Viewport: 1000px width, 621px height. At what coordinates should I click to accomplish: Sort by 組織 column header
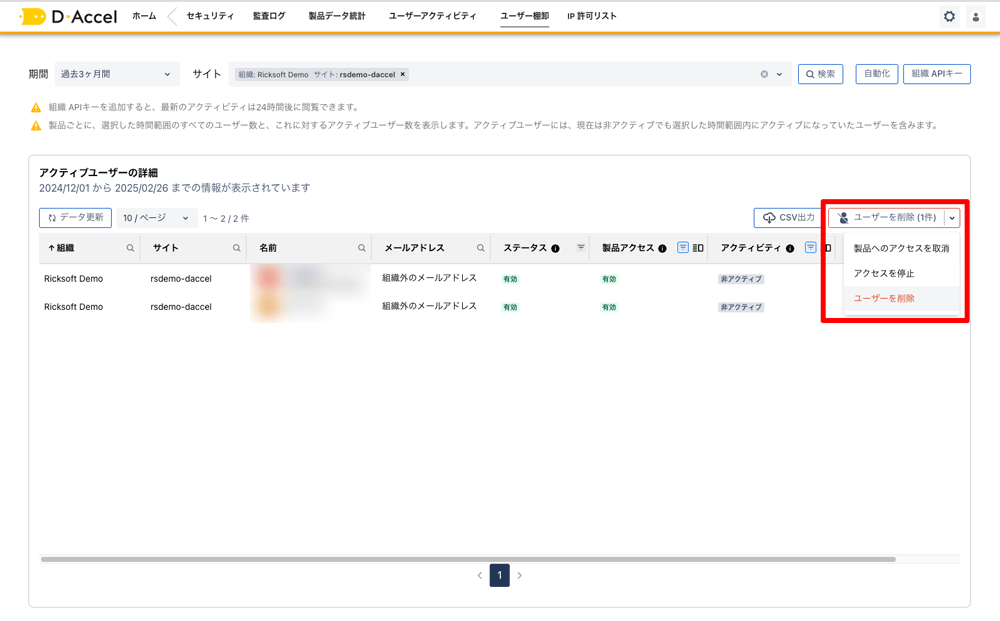point(62,248)
